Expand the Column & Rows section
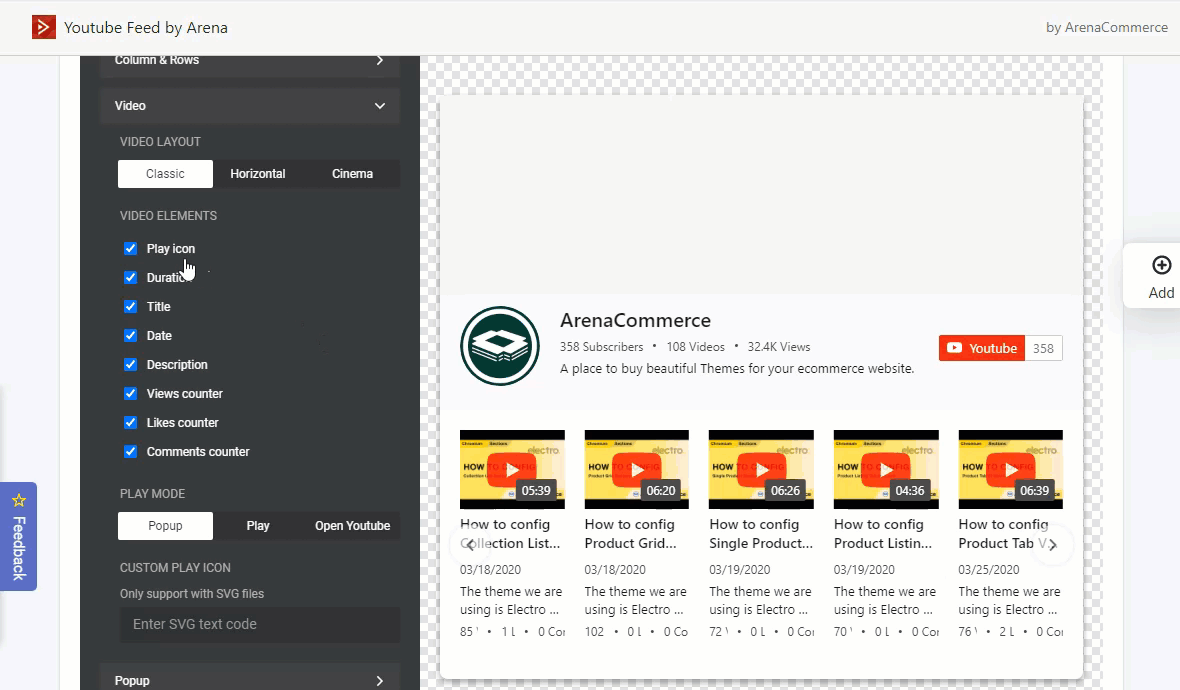Image resolution: width=1180 pixels, height=690 pixels. click(x=250, y=64)
